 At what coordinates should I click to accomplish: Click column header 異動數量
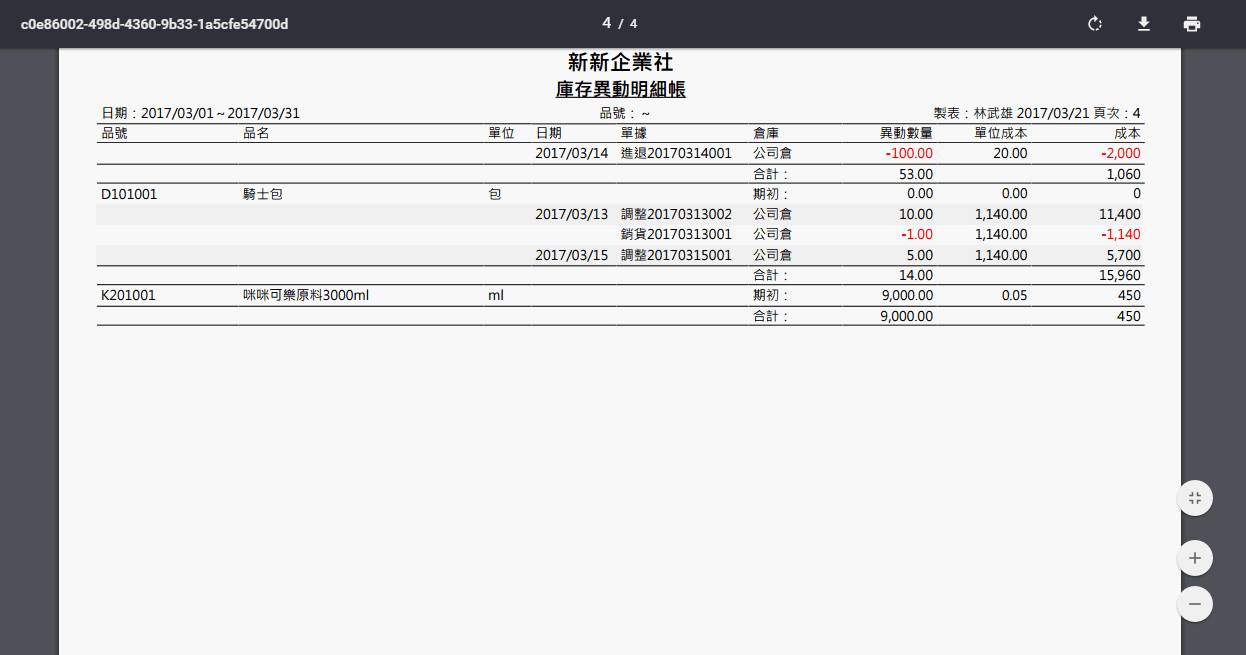(906, 133)
